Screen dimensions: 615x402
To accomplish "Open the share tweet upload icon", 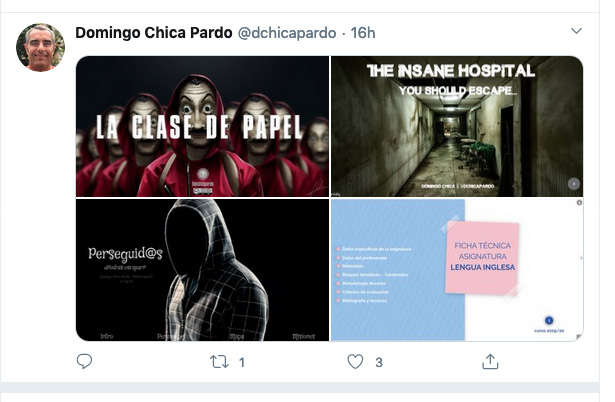I will [490, 362].
